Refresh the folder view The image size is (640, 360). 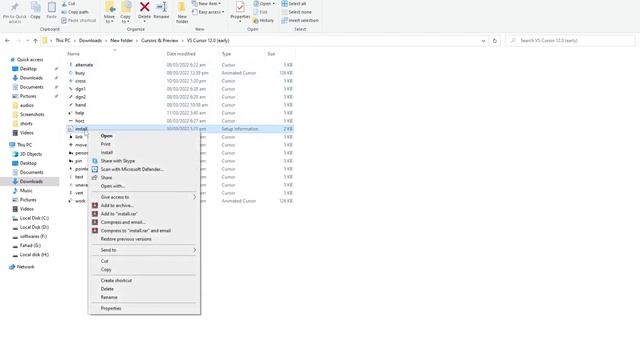coord(495,41)
